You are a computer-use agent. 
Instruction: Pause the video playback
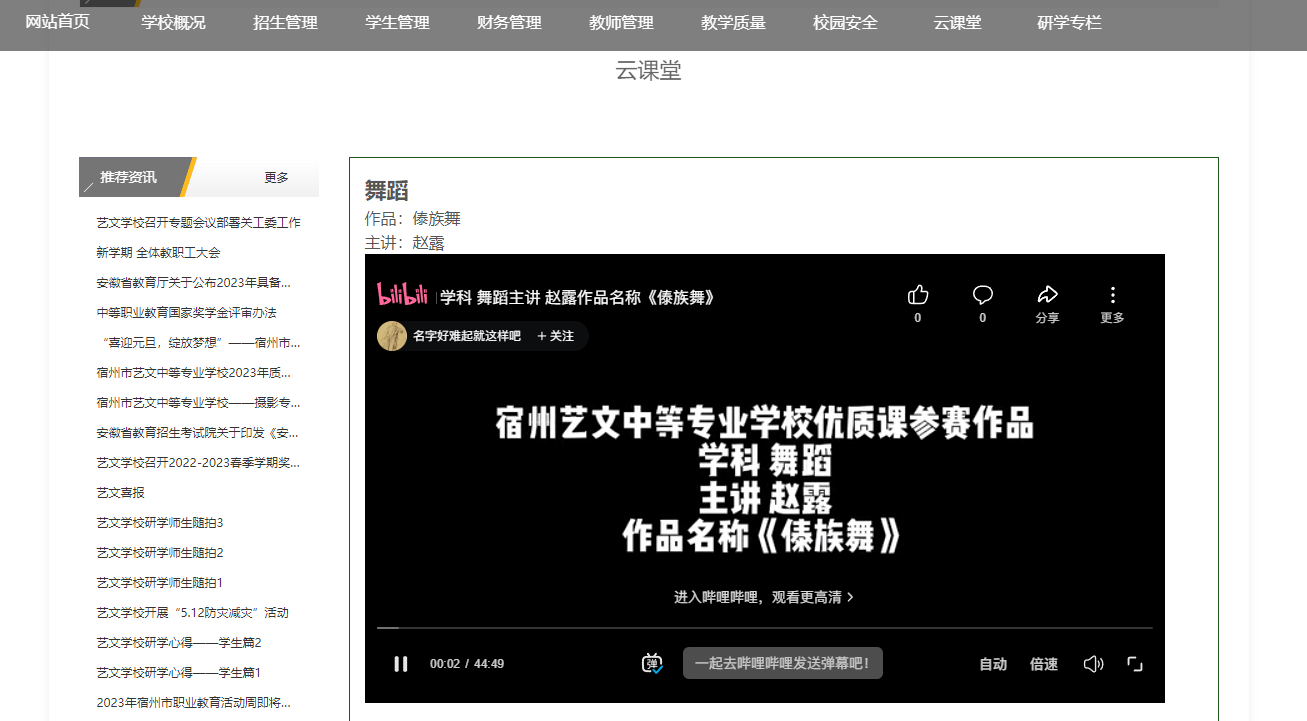[401, 664]
